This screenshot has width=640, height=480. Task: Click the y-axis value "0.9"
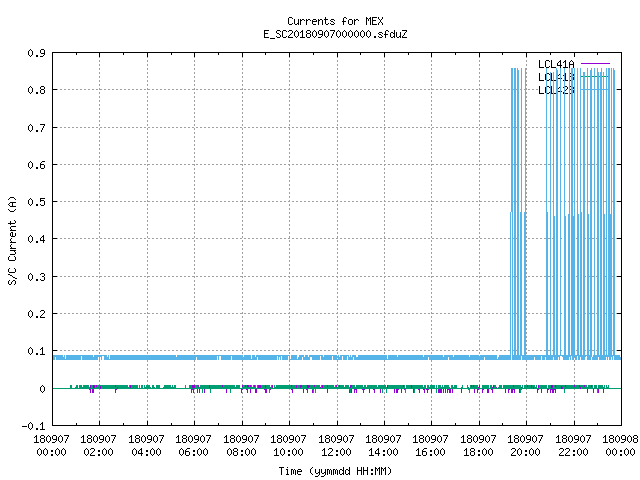pos(36,53)
